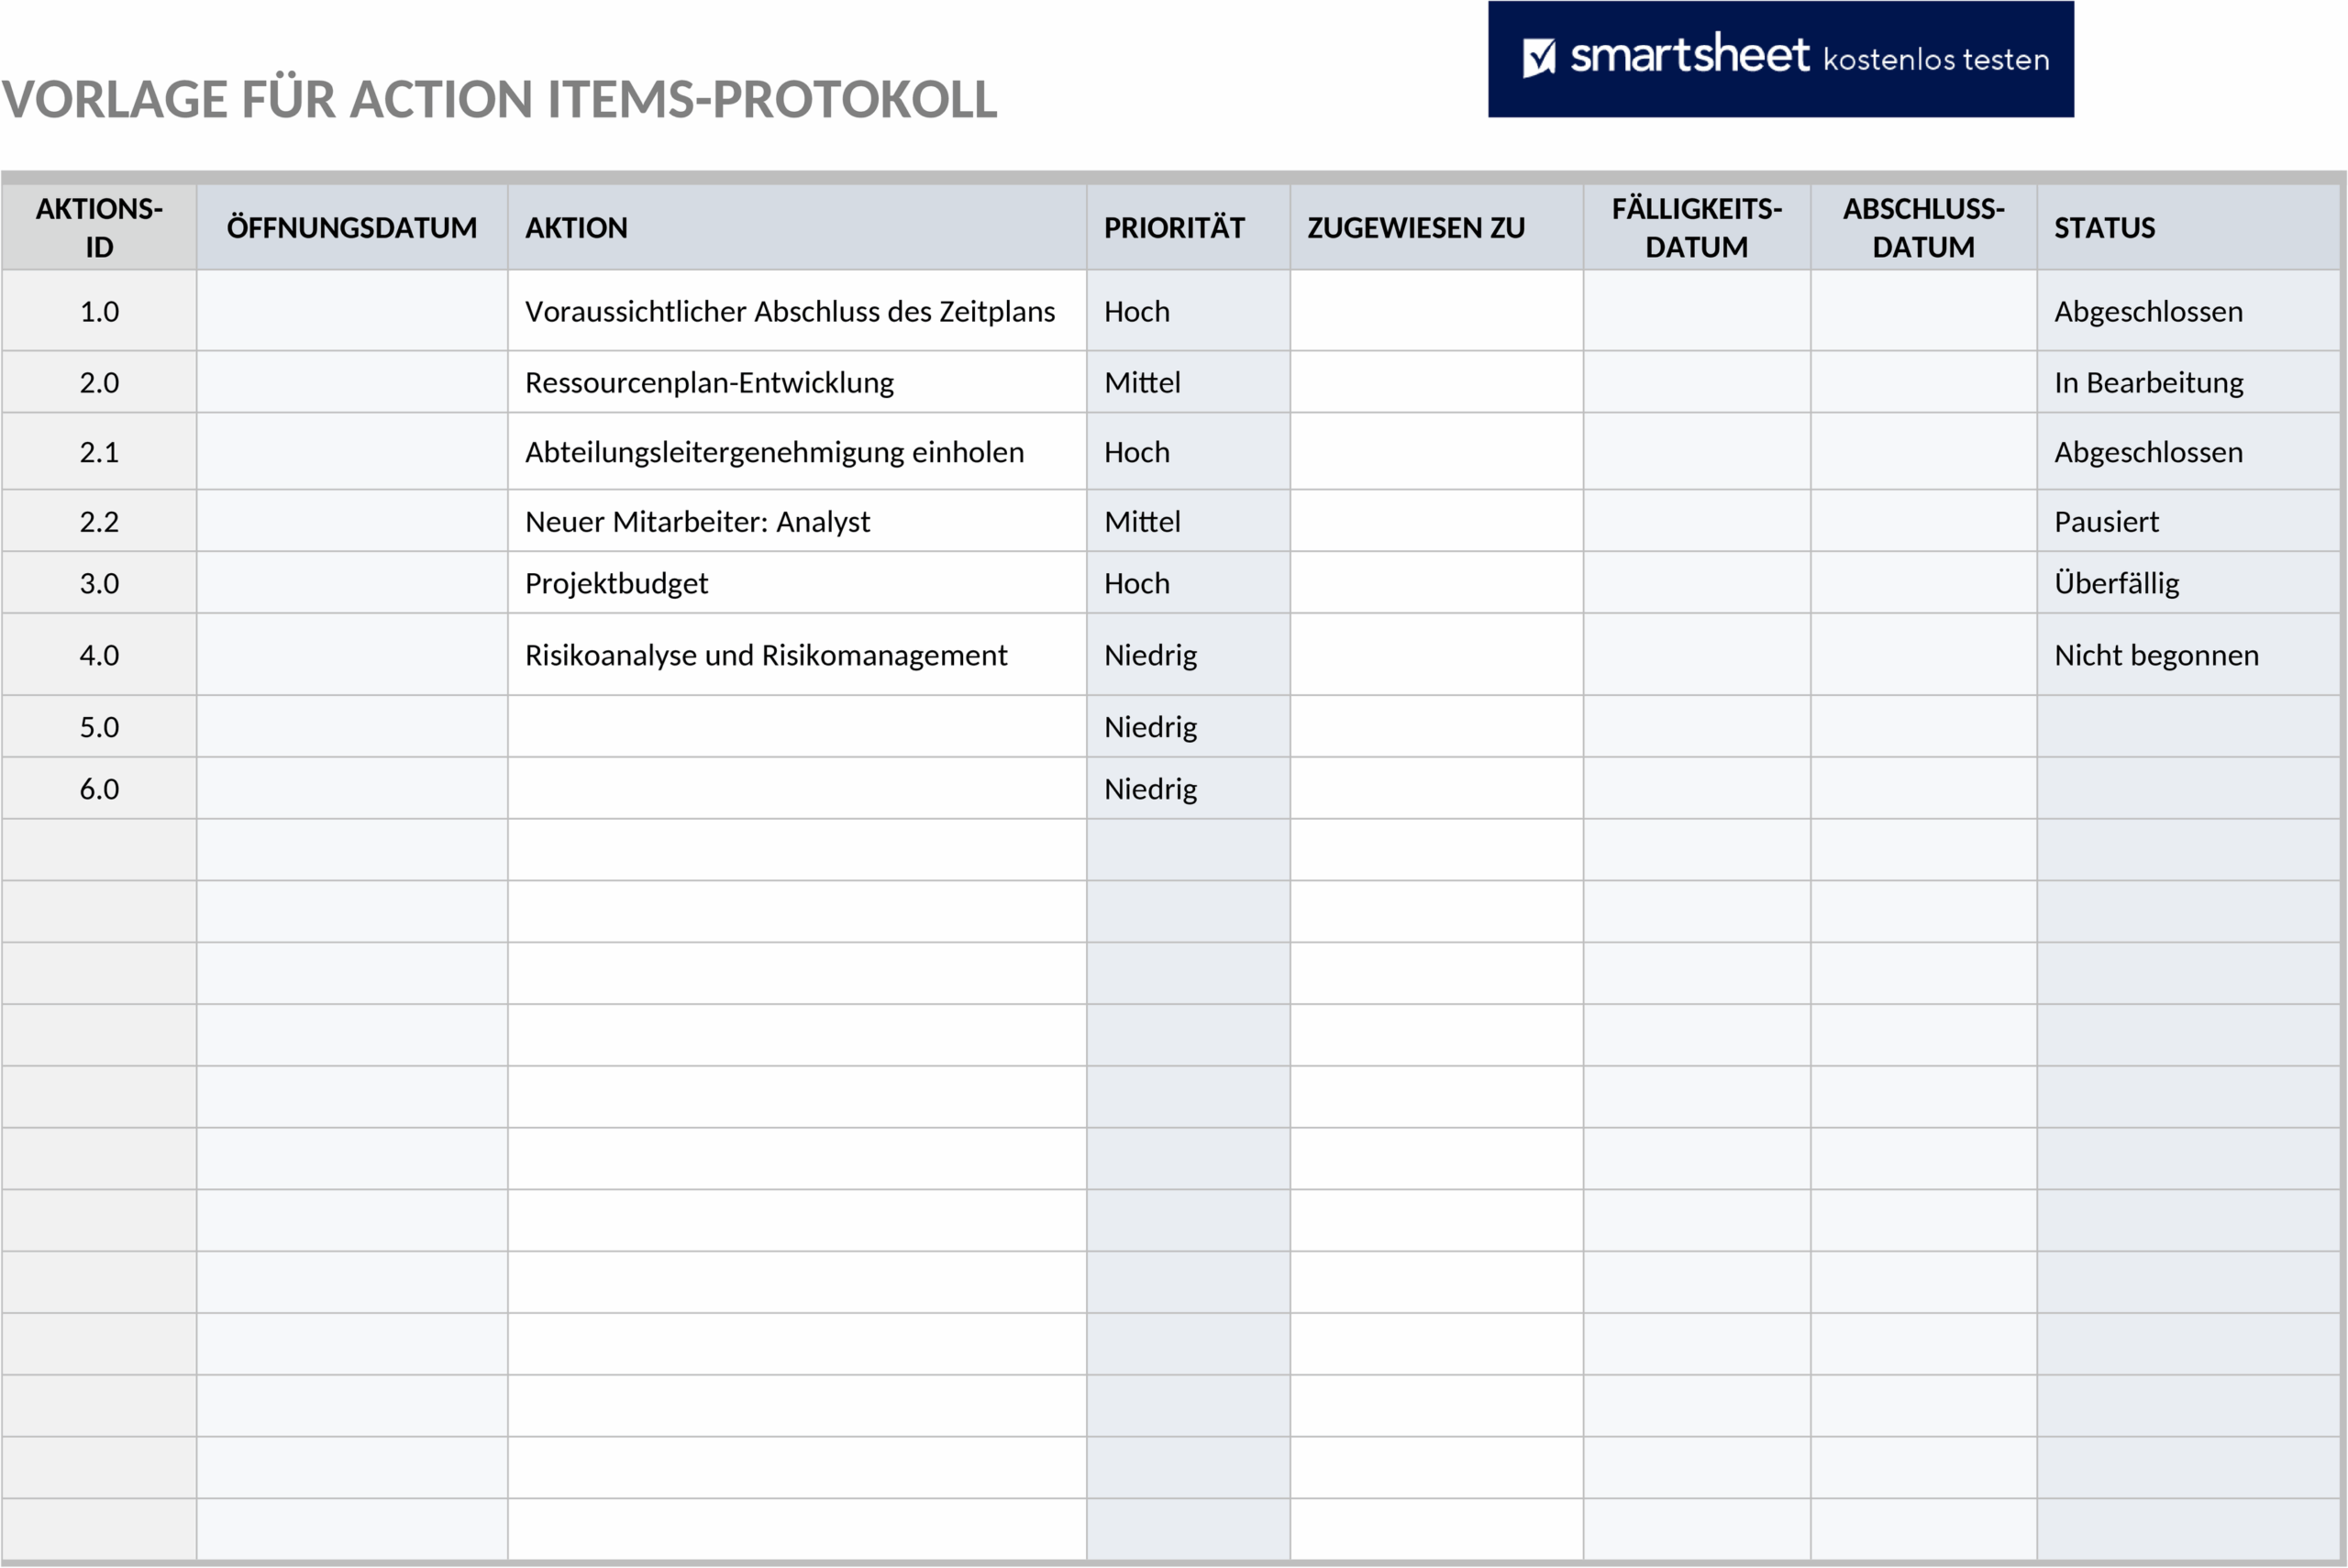Click status In Bearbeitung
Image resolution: width=2348 pixels, height=1568 pixels.
[2188, 382]
